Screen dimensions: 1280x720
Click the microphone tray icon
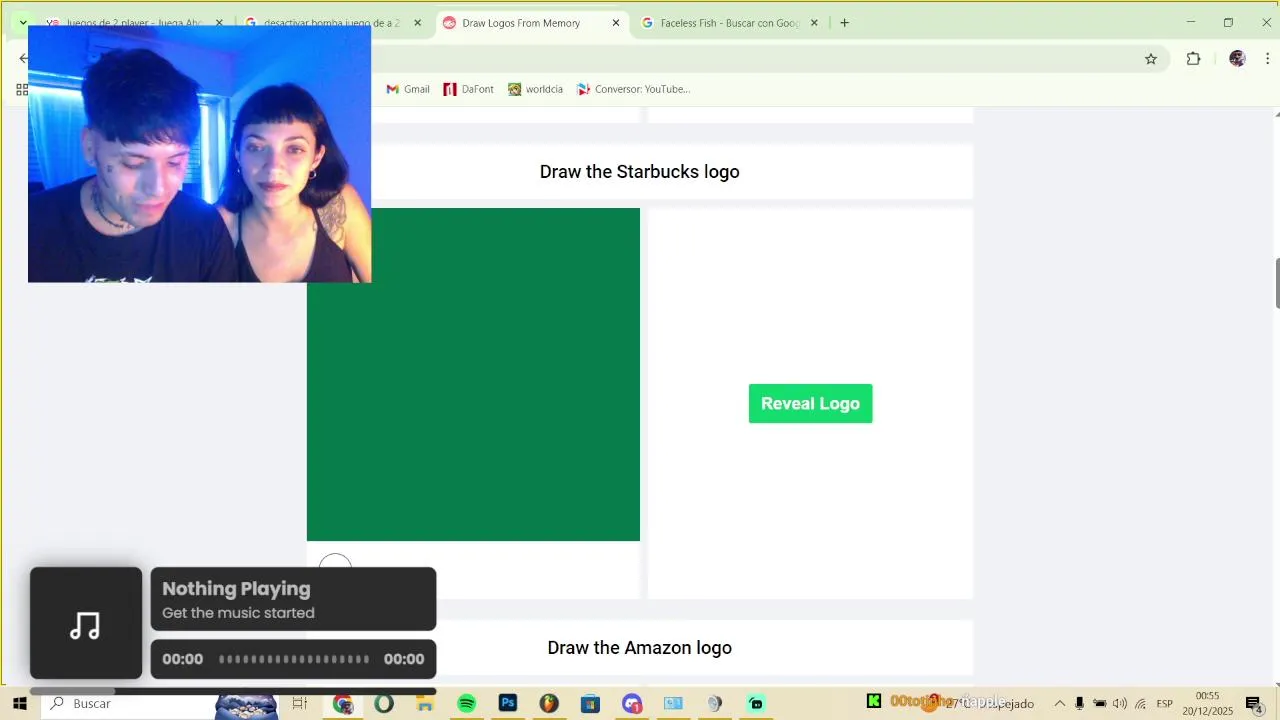(x=1079, y=704)
